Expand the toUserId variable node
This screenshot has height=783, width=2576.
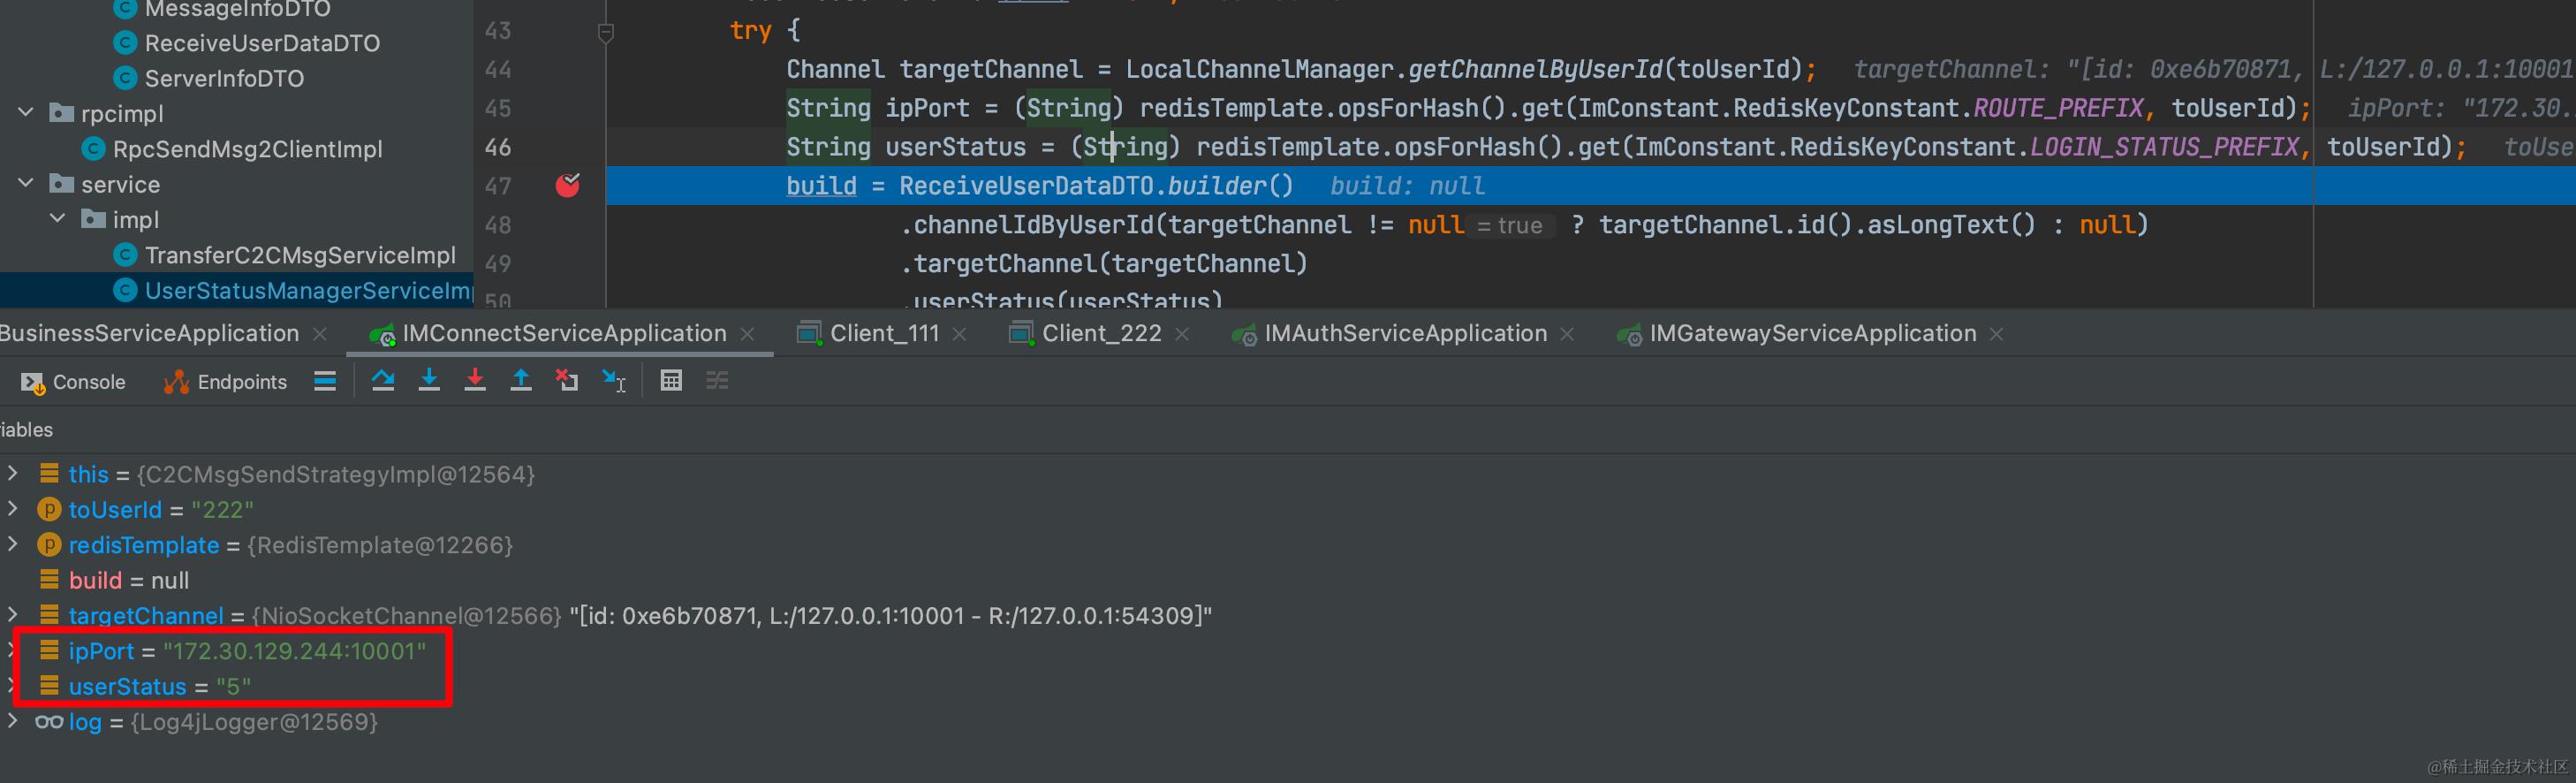[13, 508]
